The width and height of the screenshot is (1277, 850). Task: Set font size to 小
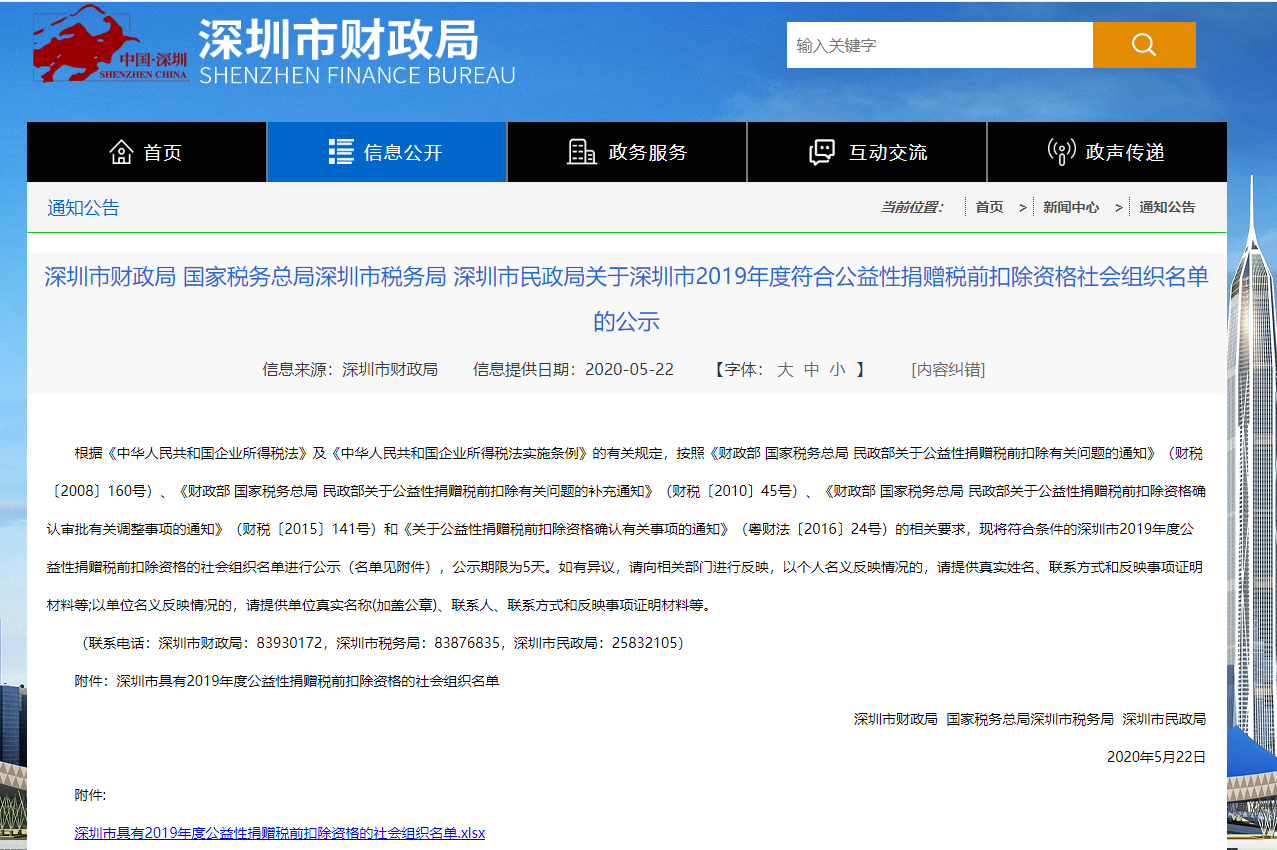point(837,369)
